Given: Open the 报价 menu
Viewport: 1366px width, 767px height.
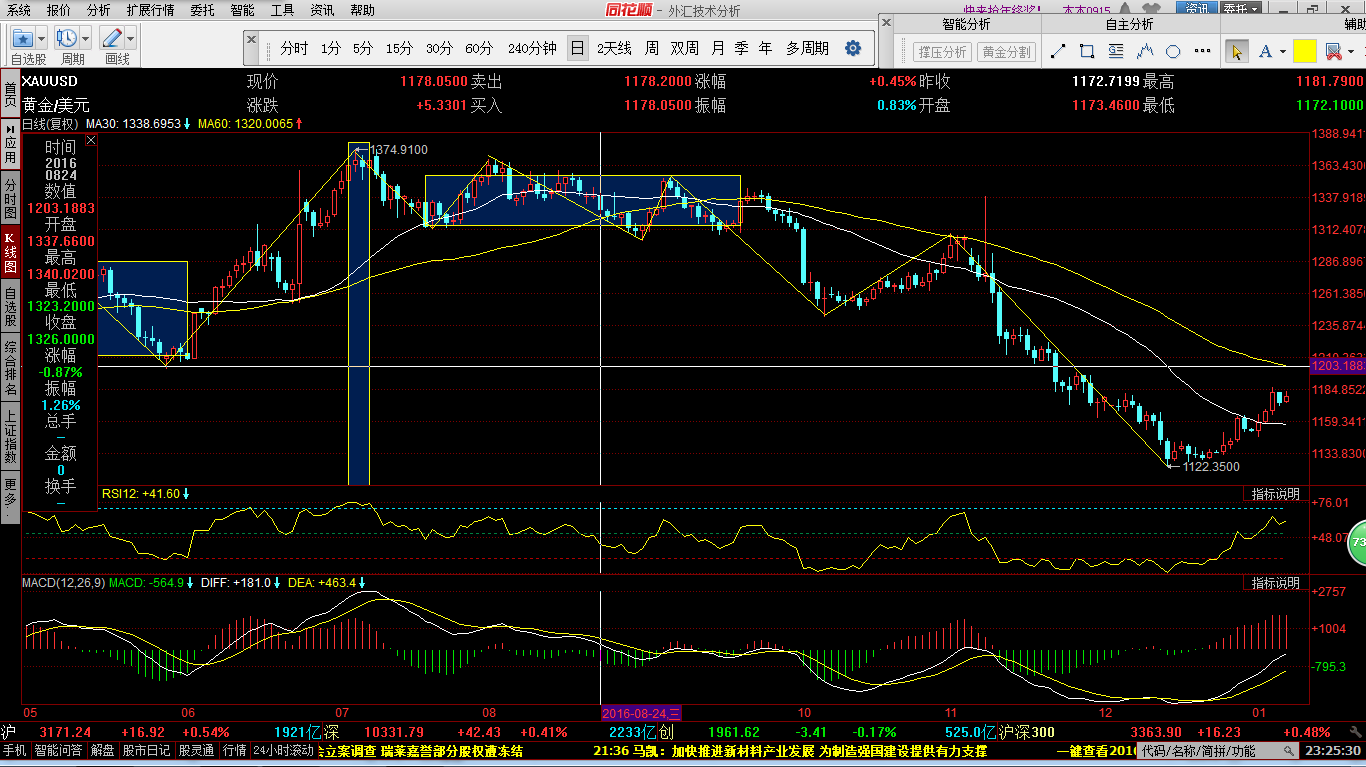Looking at the screenshot, I should click(59, 10).
